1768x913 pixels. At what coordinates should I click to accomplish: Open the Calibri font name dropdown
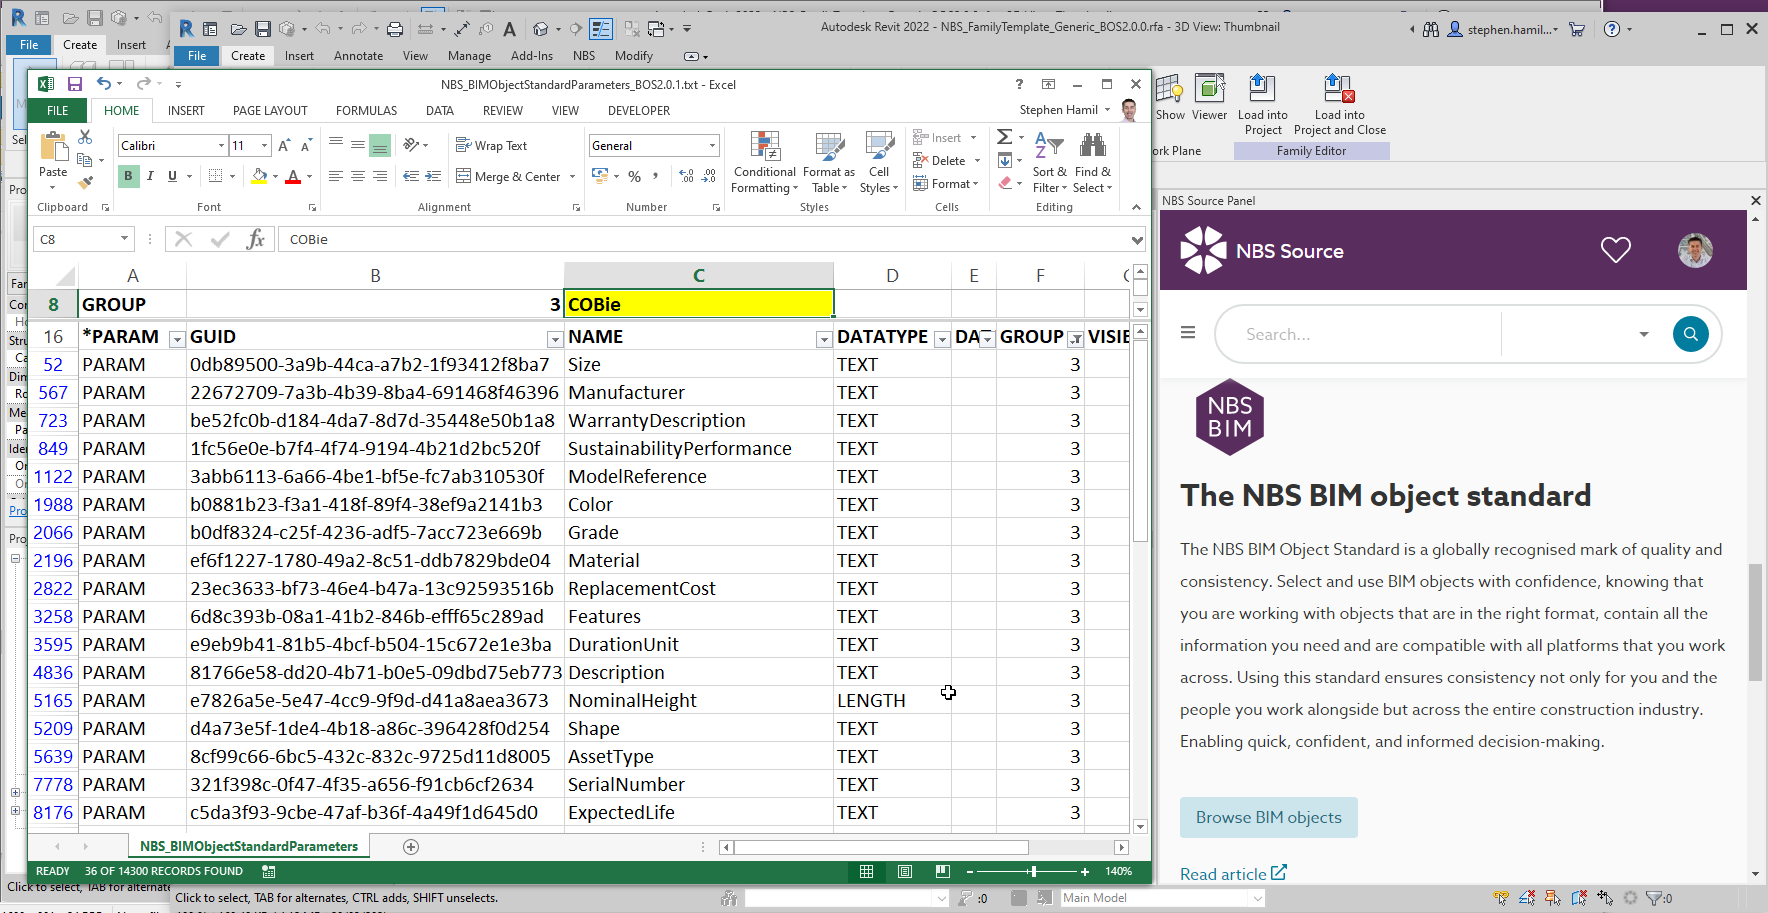click(221, 146)
